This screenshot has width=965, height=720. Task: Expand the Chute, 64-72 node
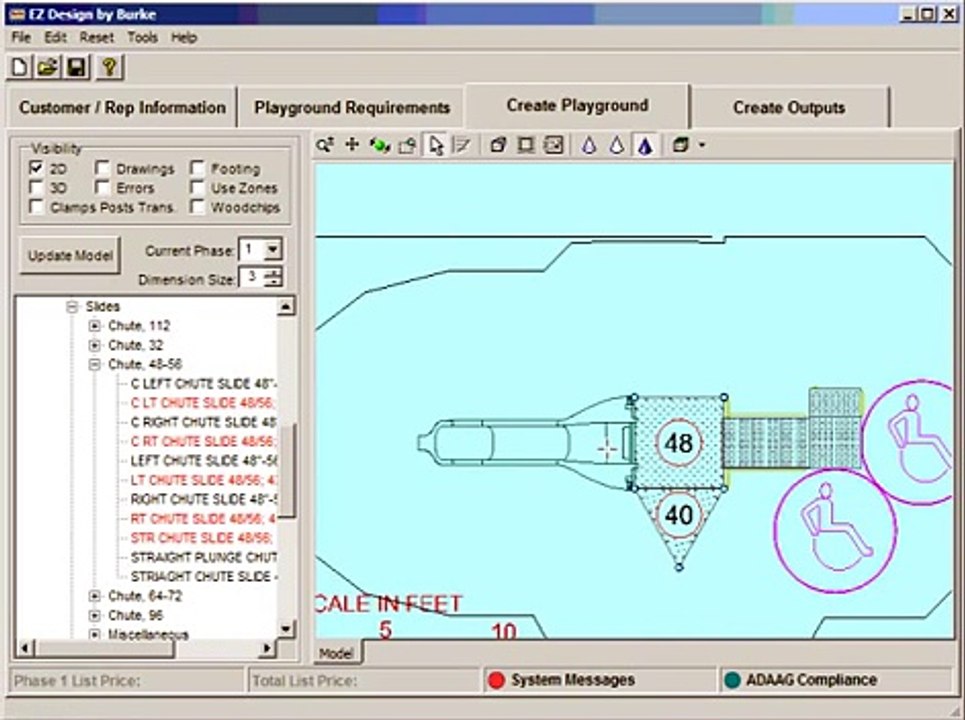tap(94, 596)
